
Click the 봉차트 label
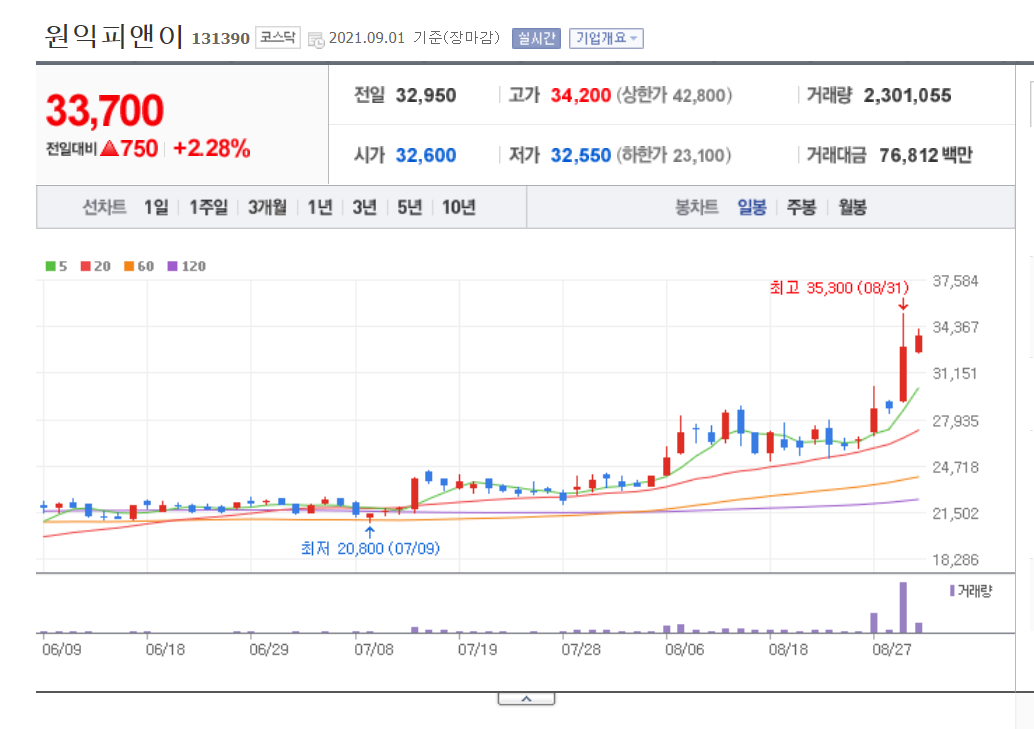tap(697, 208)
